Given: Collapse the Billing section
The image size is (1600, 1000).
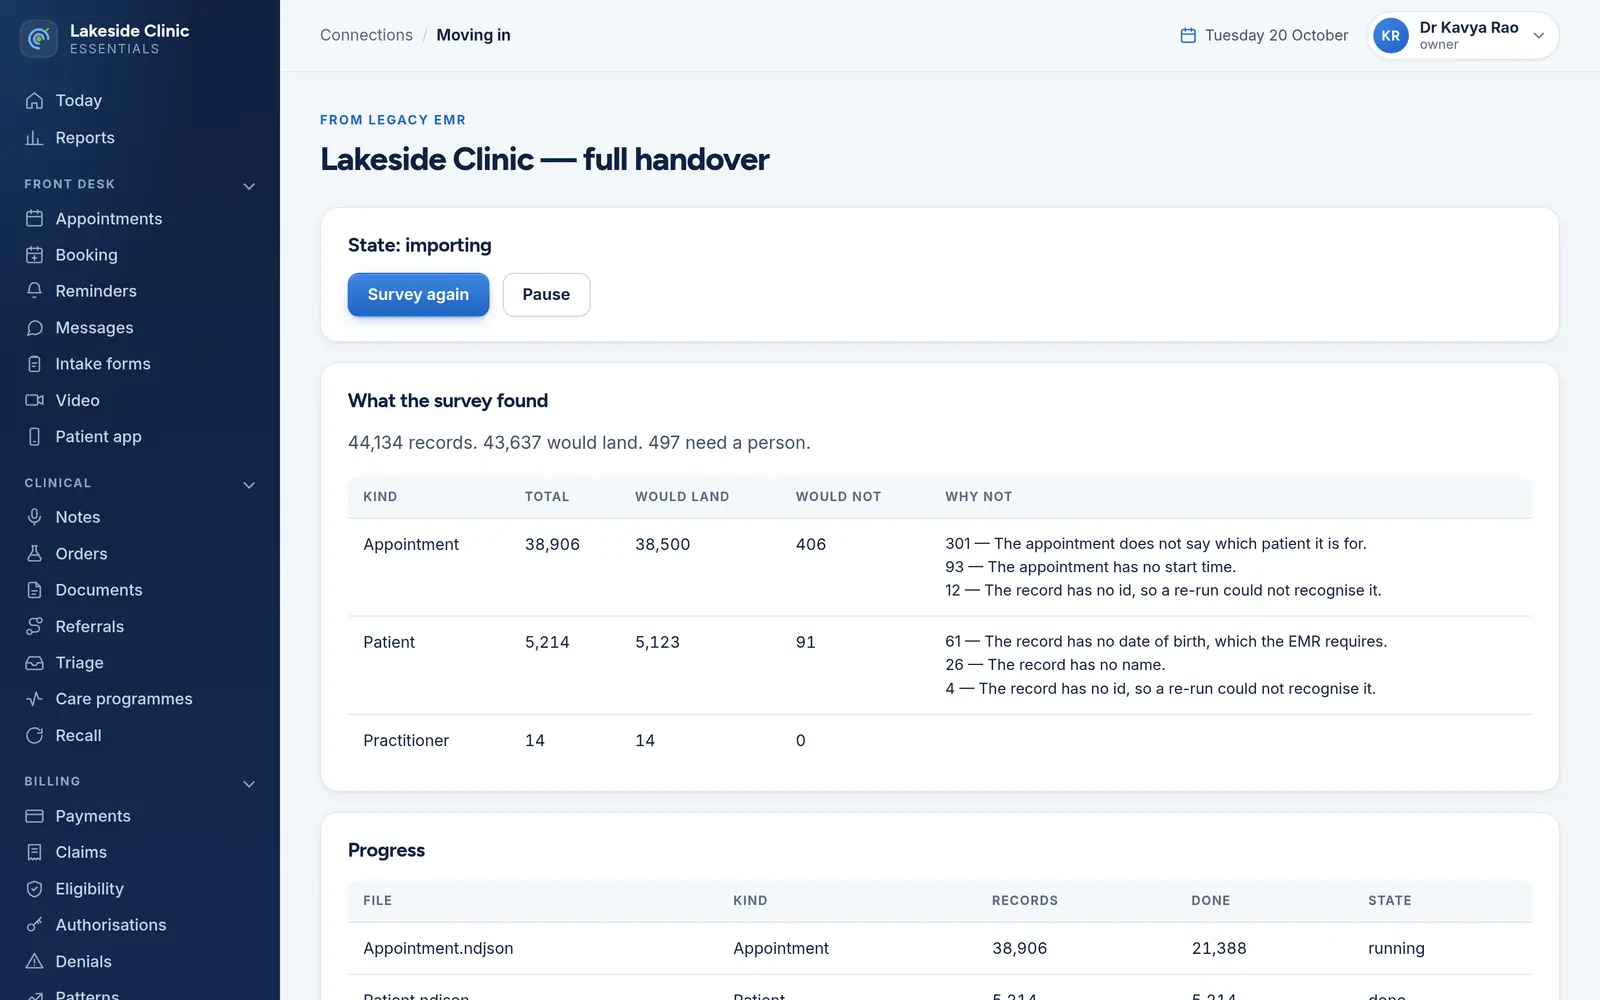Looking at the screenshot, I should pyautogui.click(x=249, y=783).
